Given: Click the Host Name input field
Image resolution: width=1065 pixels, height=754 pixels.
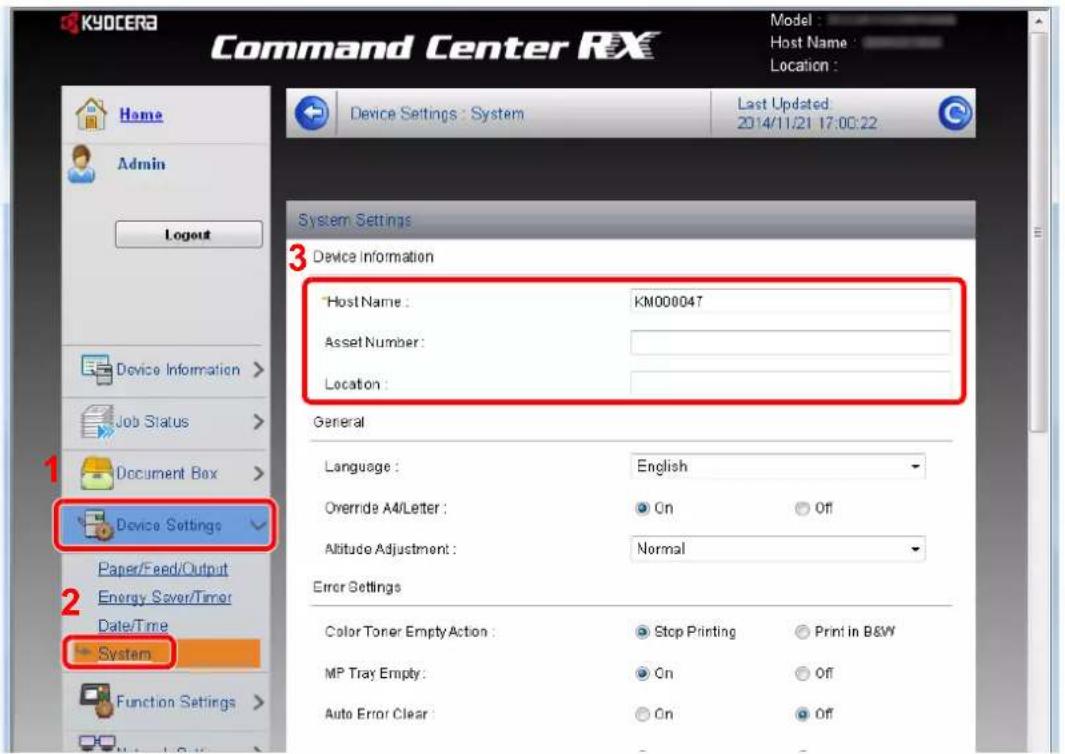Looking at the screenshot, I should point(791,302).
